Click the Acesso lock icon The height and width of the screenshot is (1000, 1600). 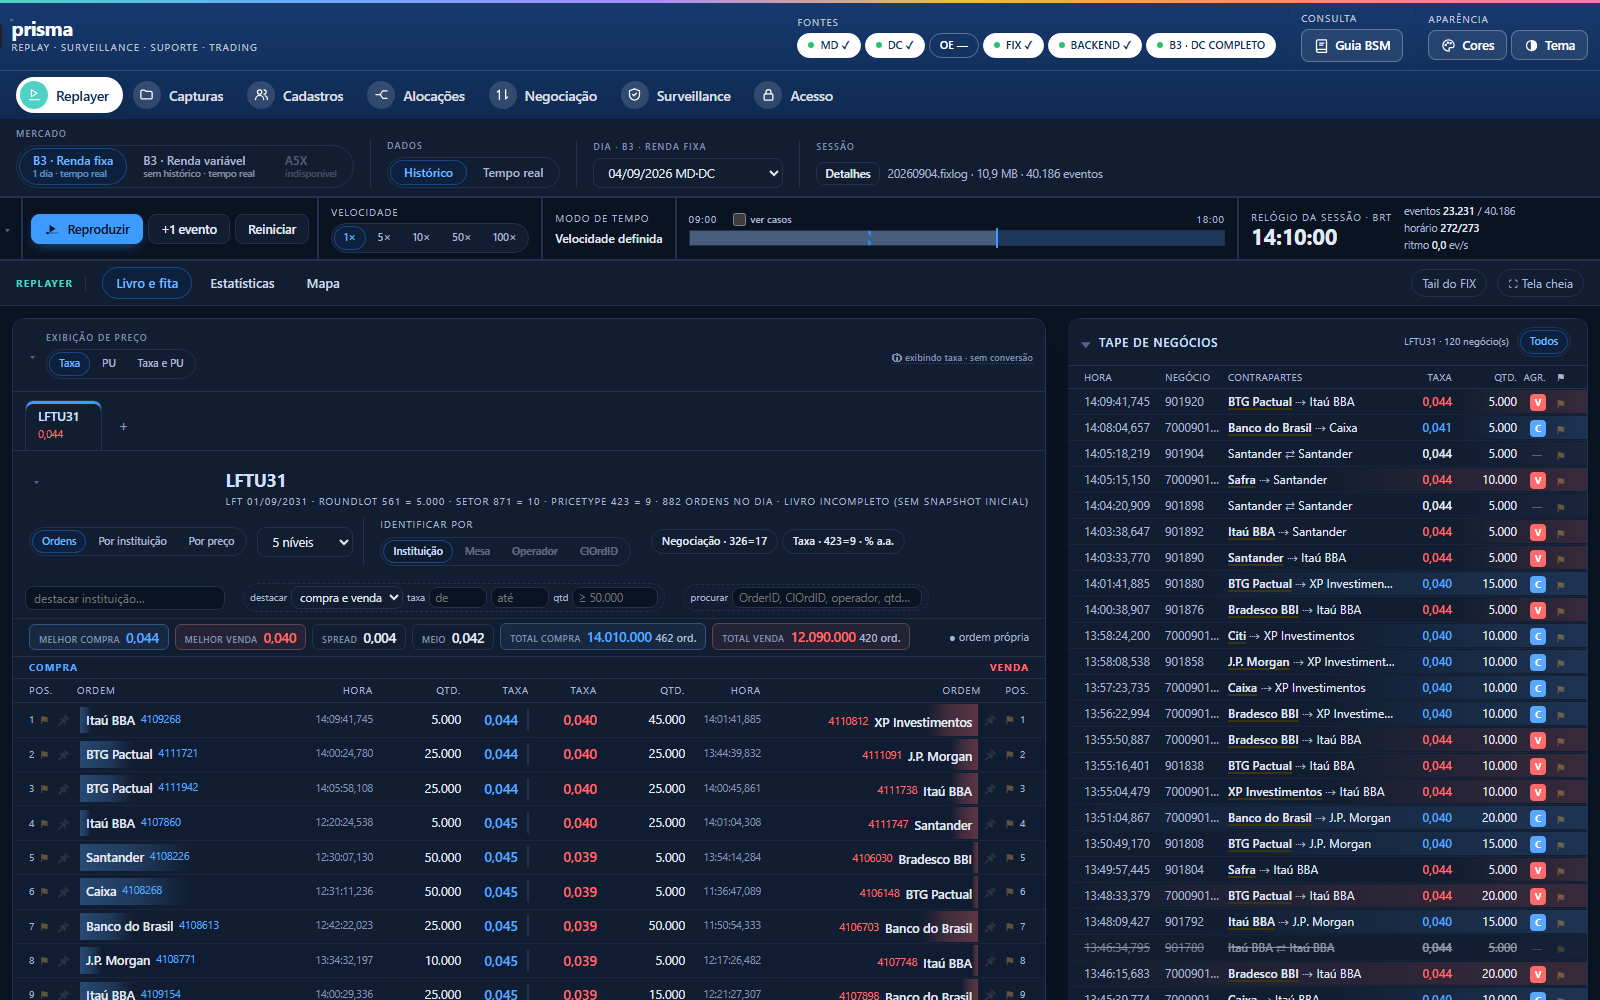(768, 95)
